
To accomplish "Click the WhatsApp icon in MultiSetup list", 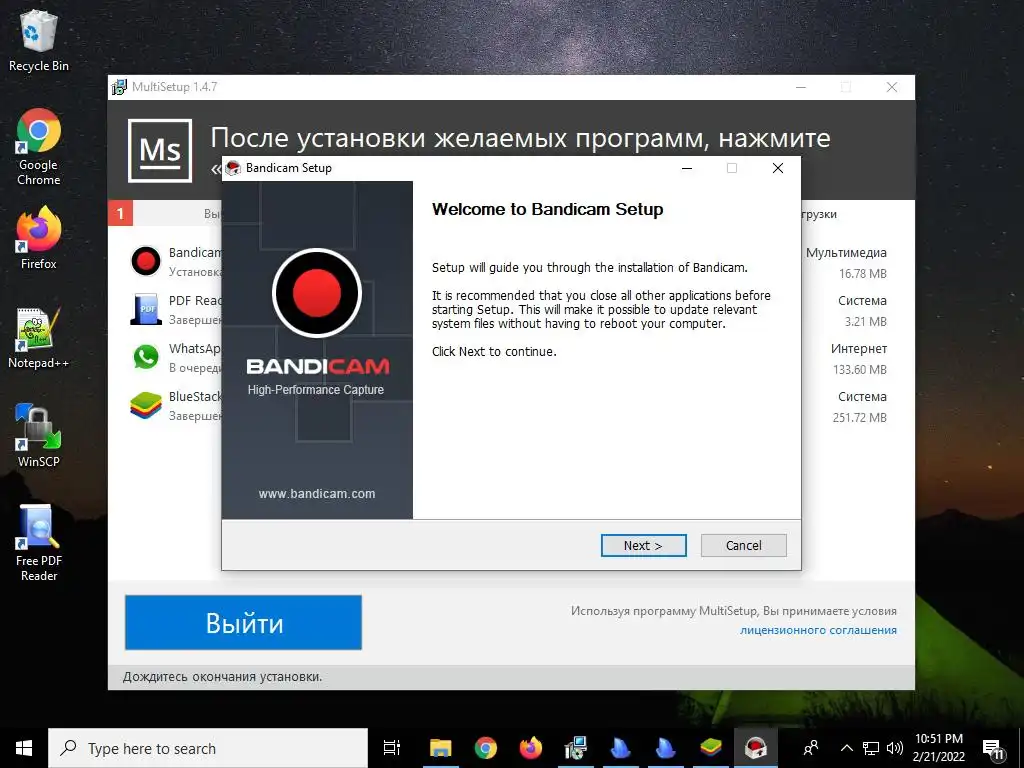I will pos(146,357).
